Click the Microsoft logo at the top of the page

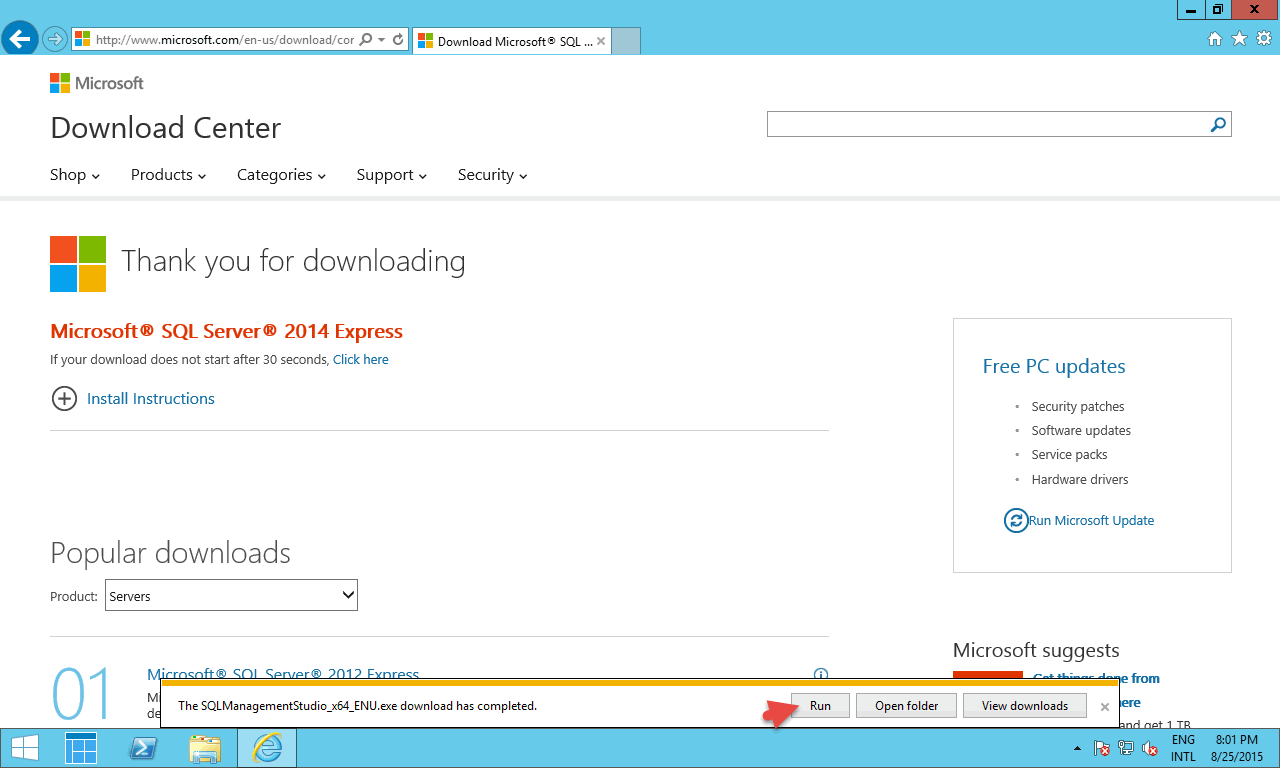click(97, 83)
